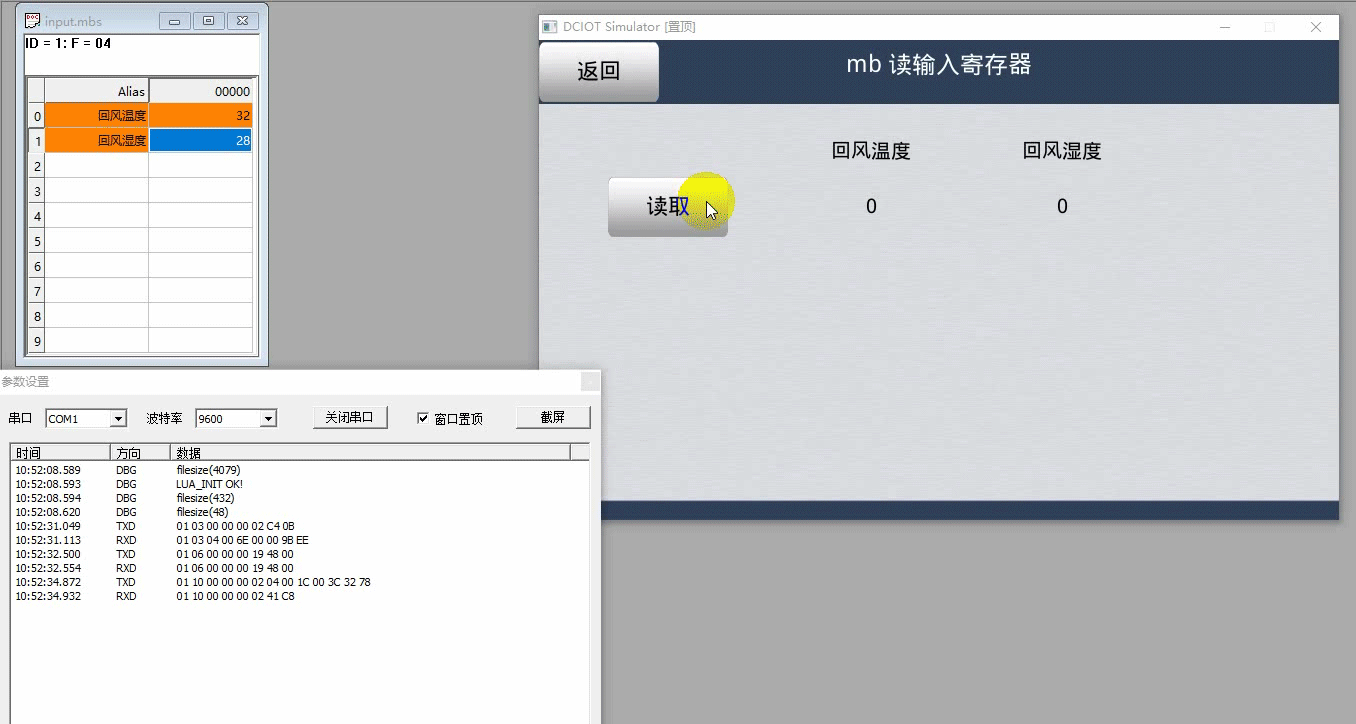Click the 0 value under the 回风温度 label
This screenshot has width=1356, height=724.
pos(871,206)
